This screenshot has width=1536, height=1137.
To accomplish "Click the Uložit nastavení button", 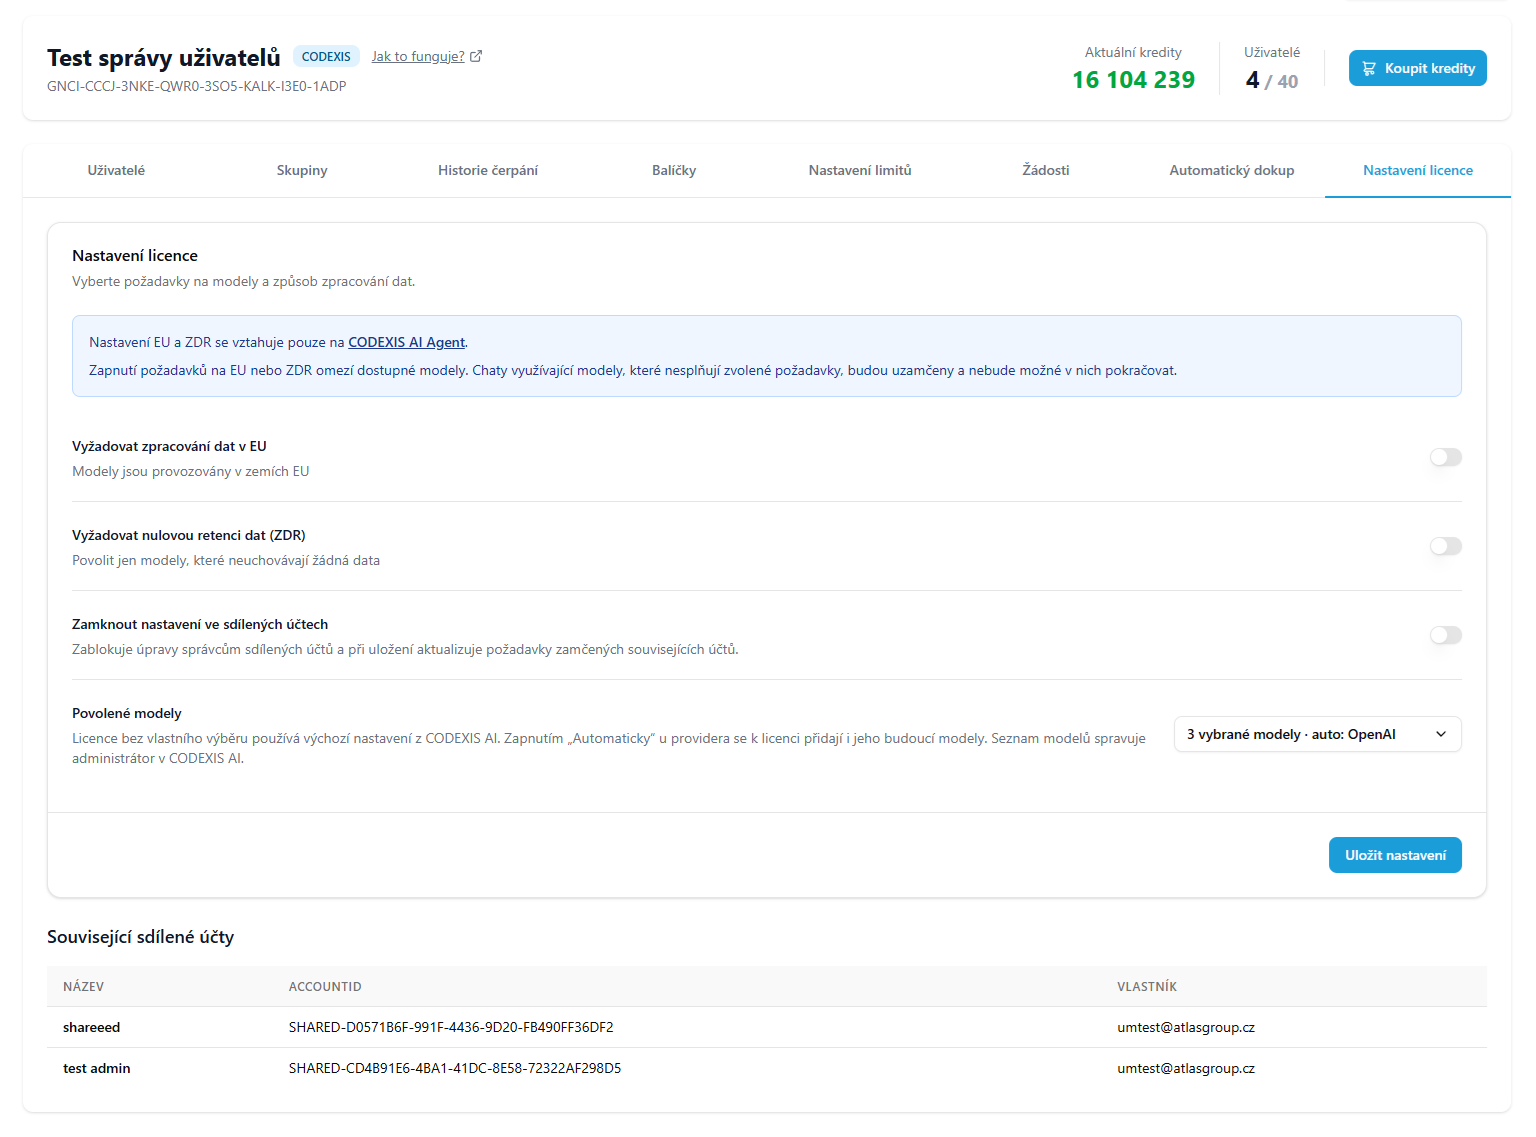I will coord(1395,855).
